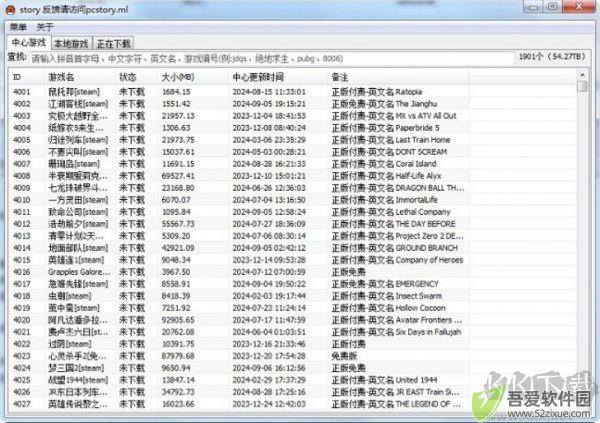
Task: Click the story app icon in title bar
Action: pos(10,10)
